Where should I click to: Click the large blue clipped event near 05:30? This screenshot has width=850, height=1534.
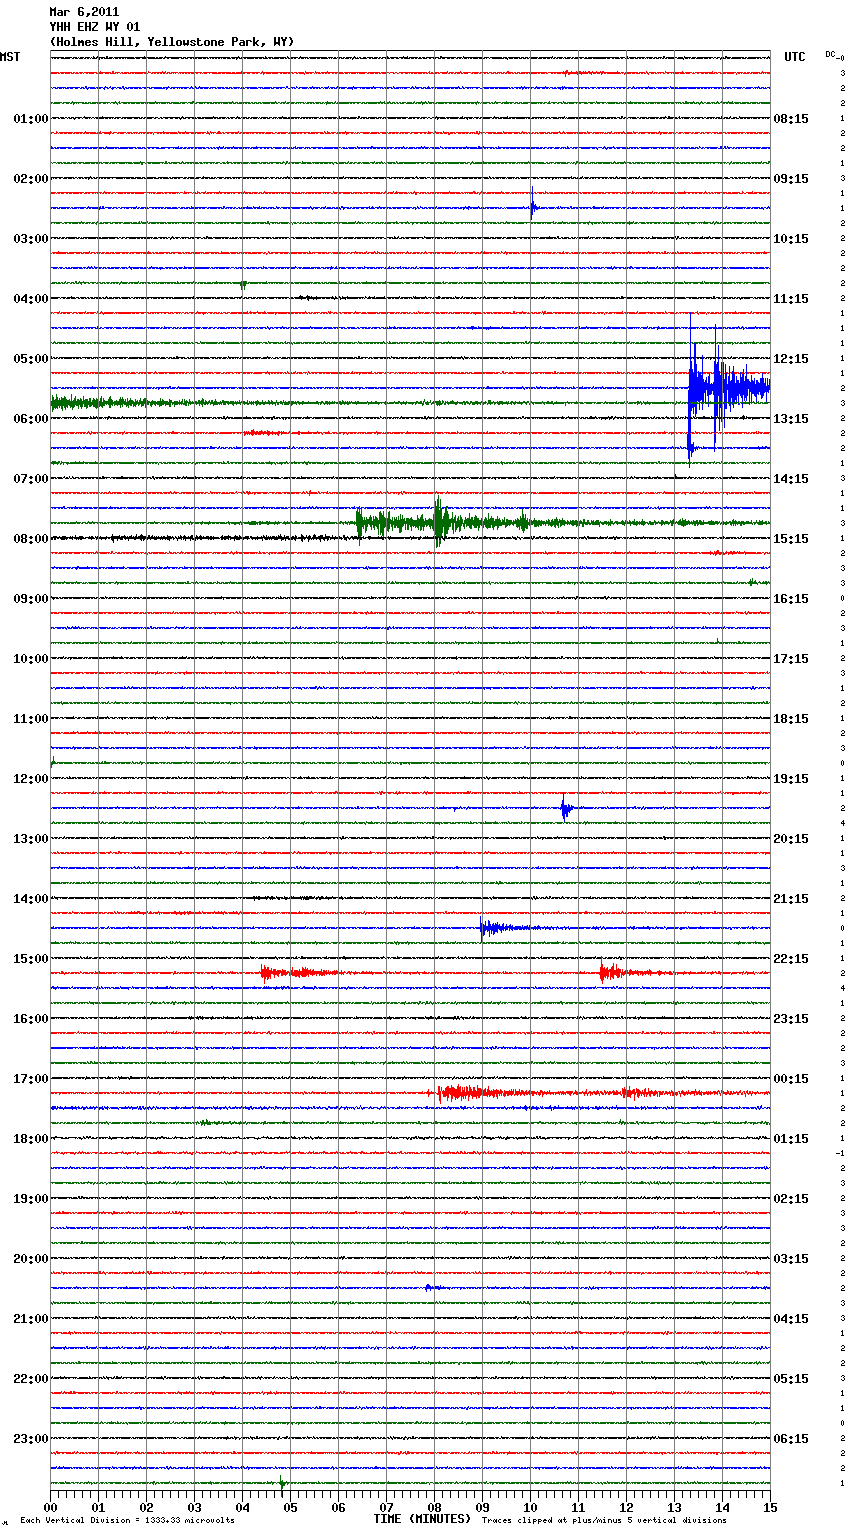[x=728, y=388]
